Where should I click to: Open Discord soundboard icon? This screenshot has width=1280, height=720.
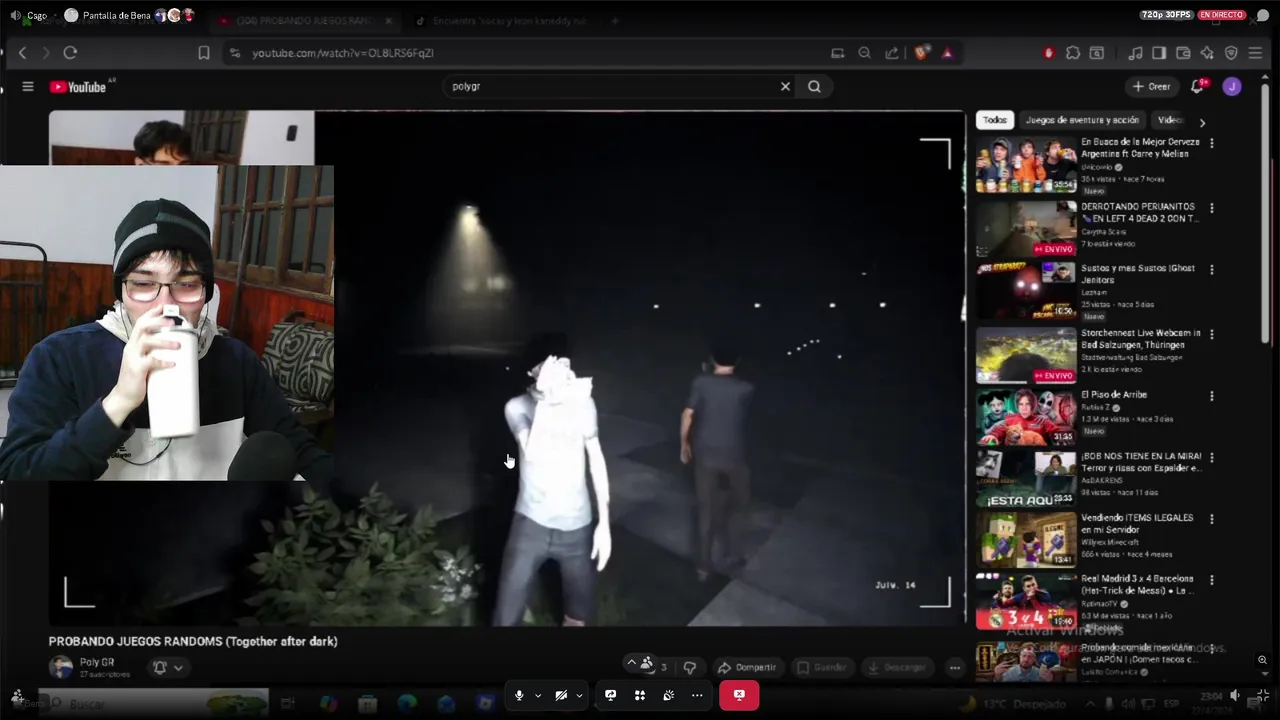click(x=669, y=695)
